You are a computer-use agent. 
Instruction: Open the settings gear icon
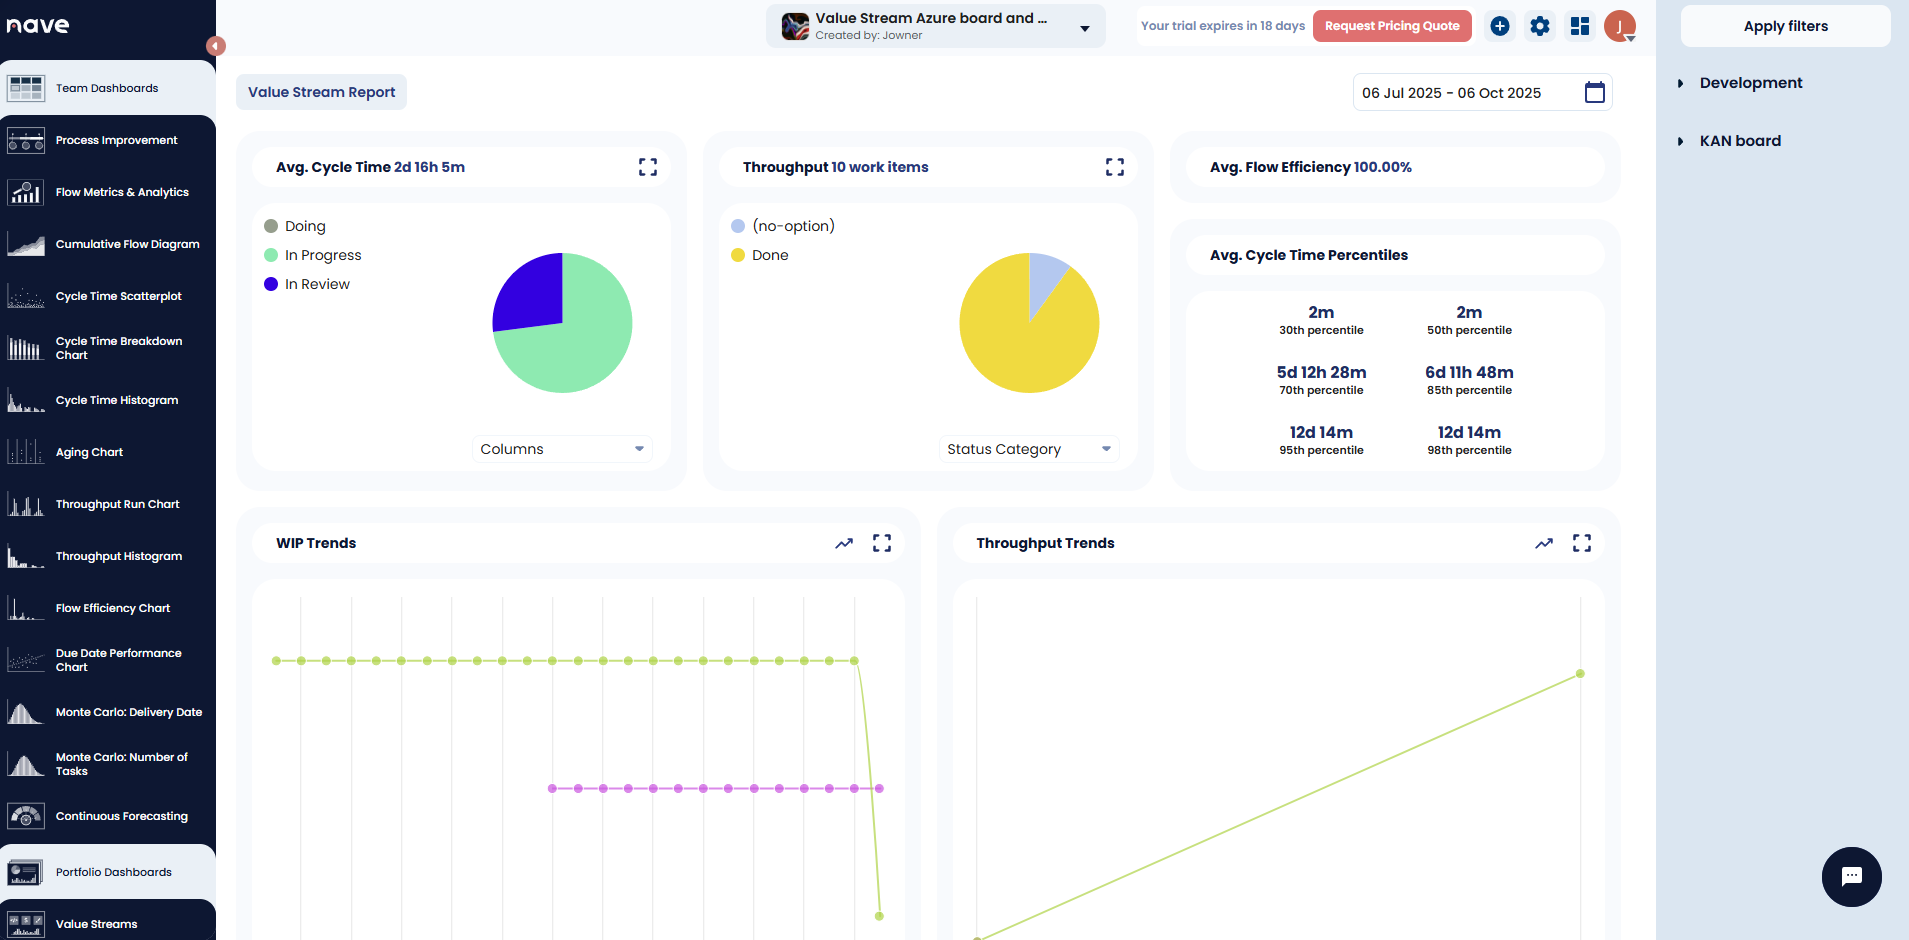click(x=1539, y=26)
